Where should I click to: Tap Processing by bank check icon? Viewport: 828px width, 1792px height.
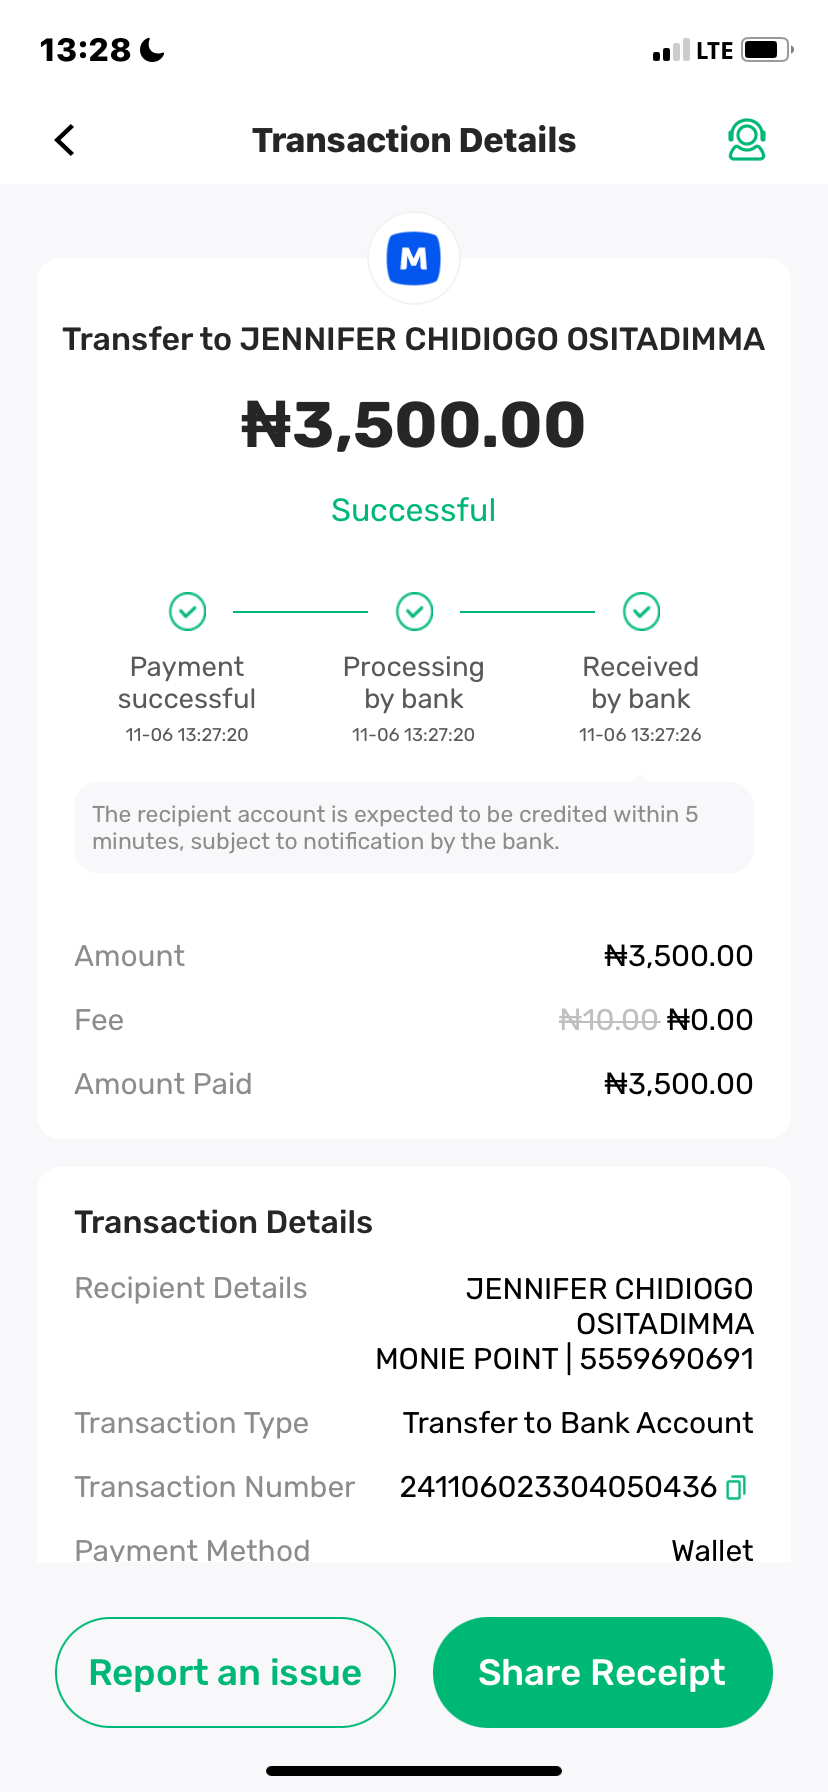tap(414, 611)
